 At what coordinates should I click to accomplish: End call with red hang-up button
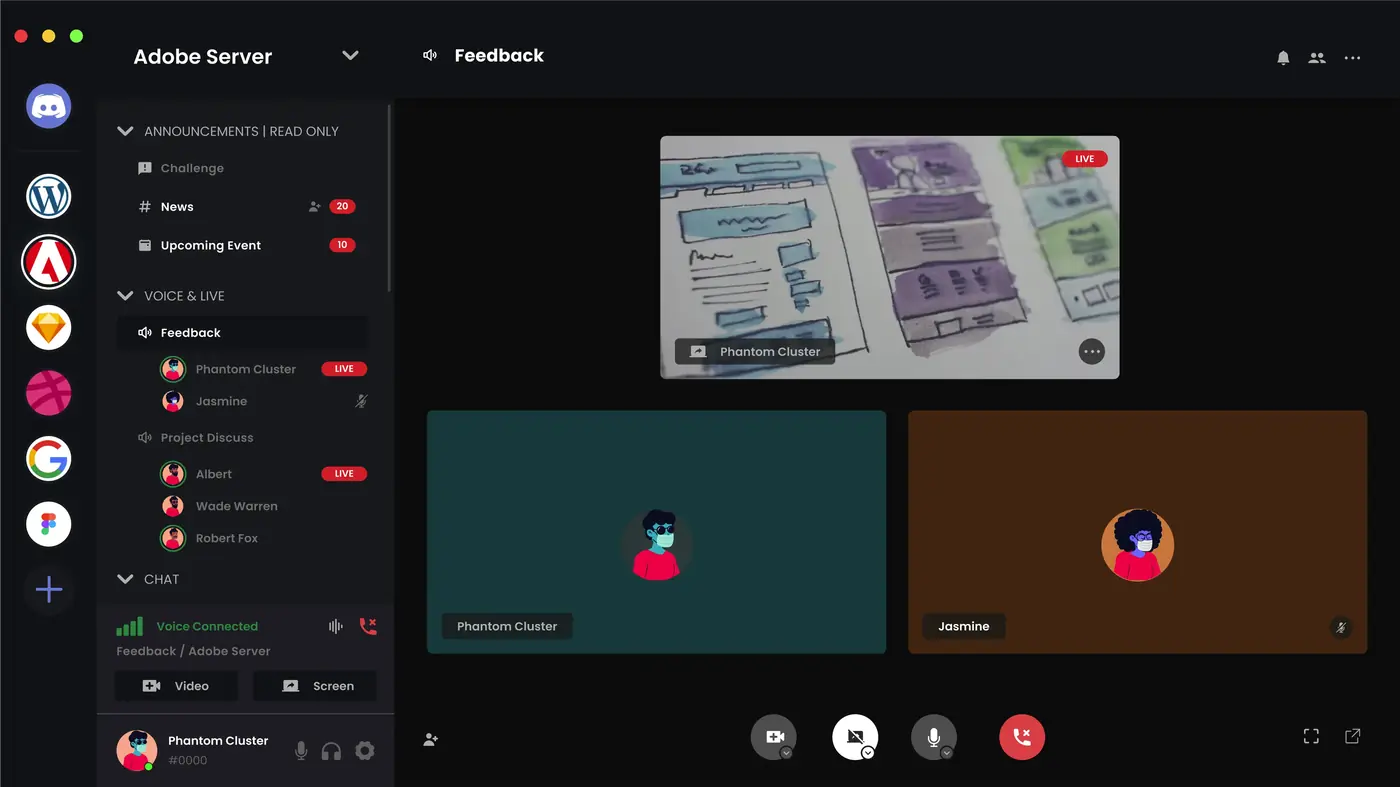[1022, 737]
